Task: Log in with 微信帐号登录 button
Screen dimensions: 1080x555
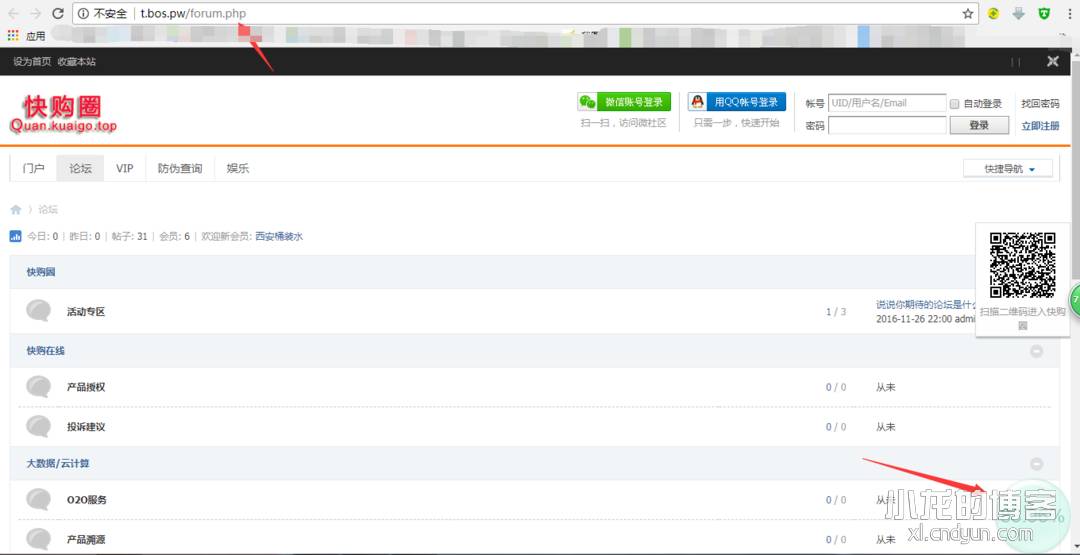Action: click(623, 102)
